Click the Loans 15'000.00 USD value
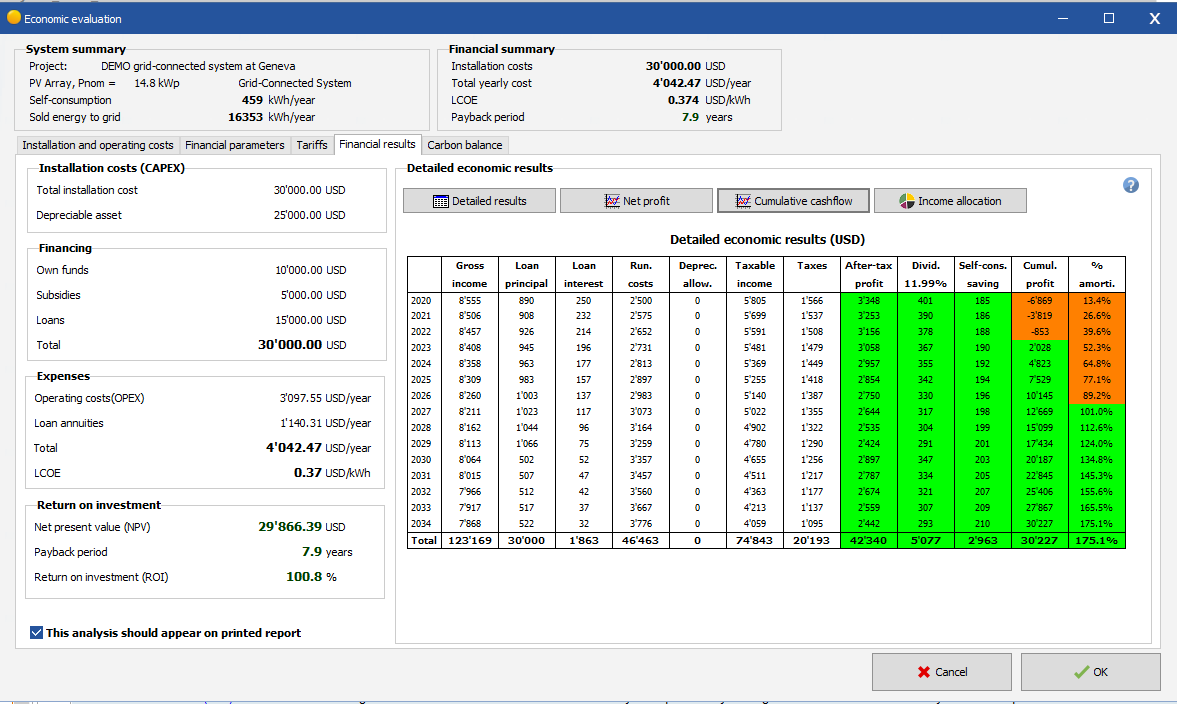The width and height of the screenshot is (1177, 704). 310,320
